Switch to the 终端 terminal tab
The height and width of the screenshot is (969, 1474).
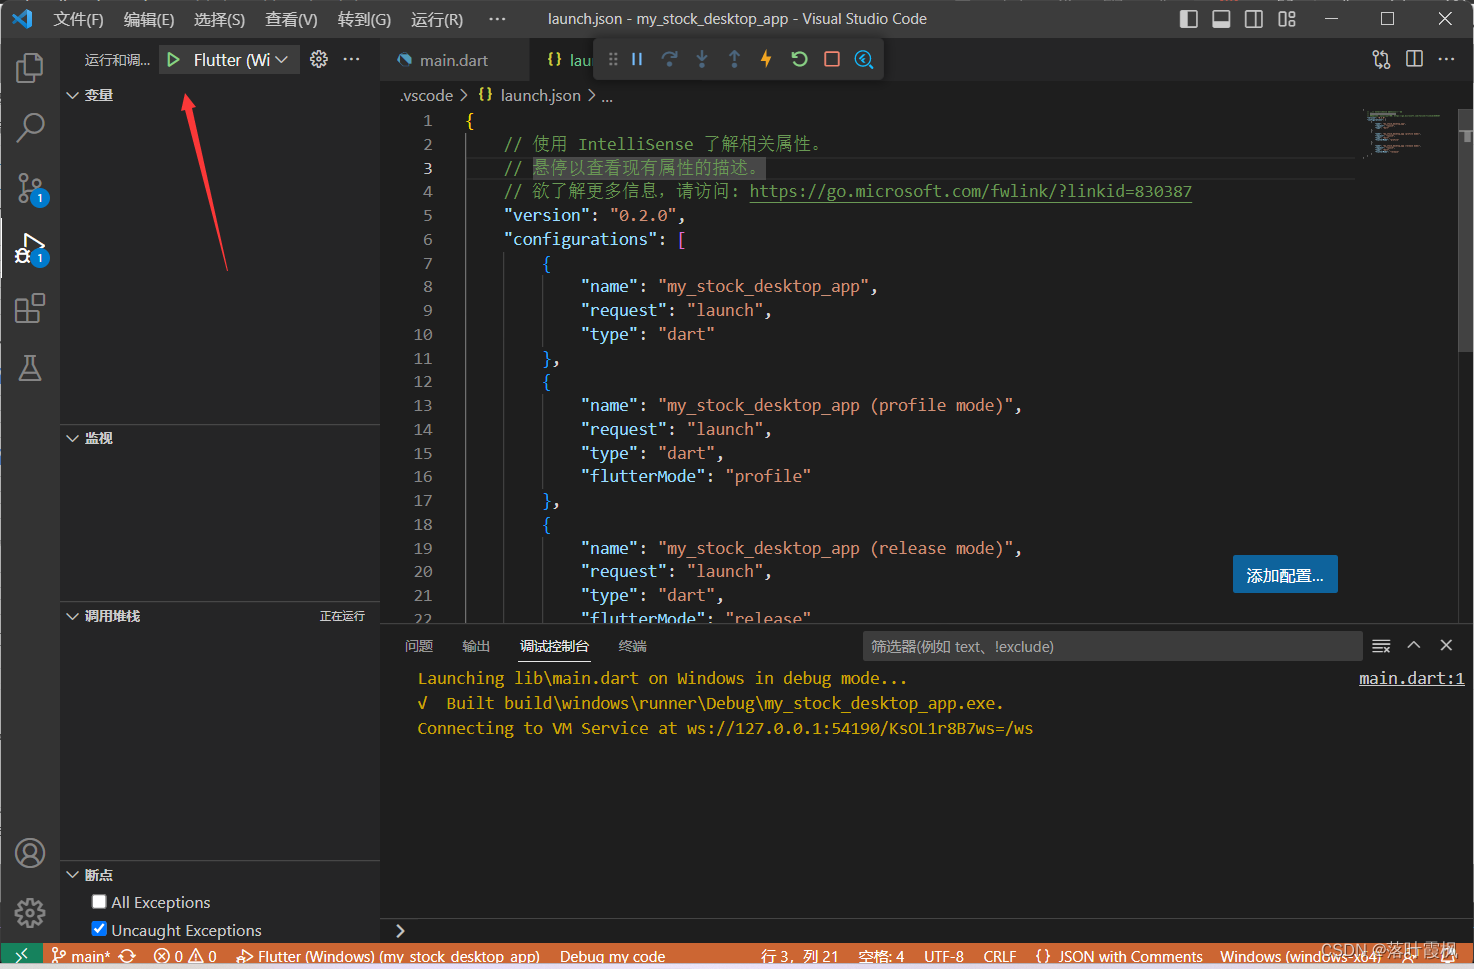[x=632, y=646]
